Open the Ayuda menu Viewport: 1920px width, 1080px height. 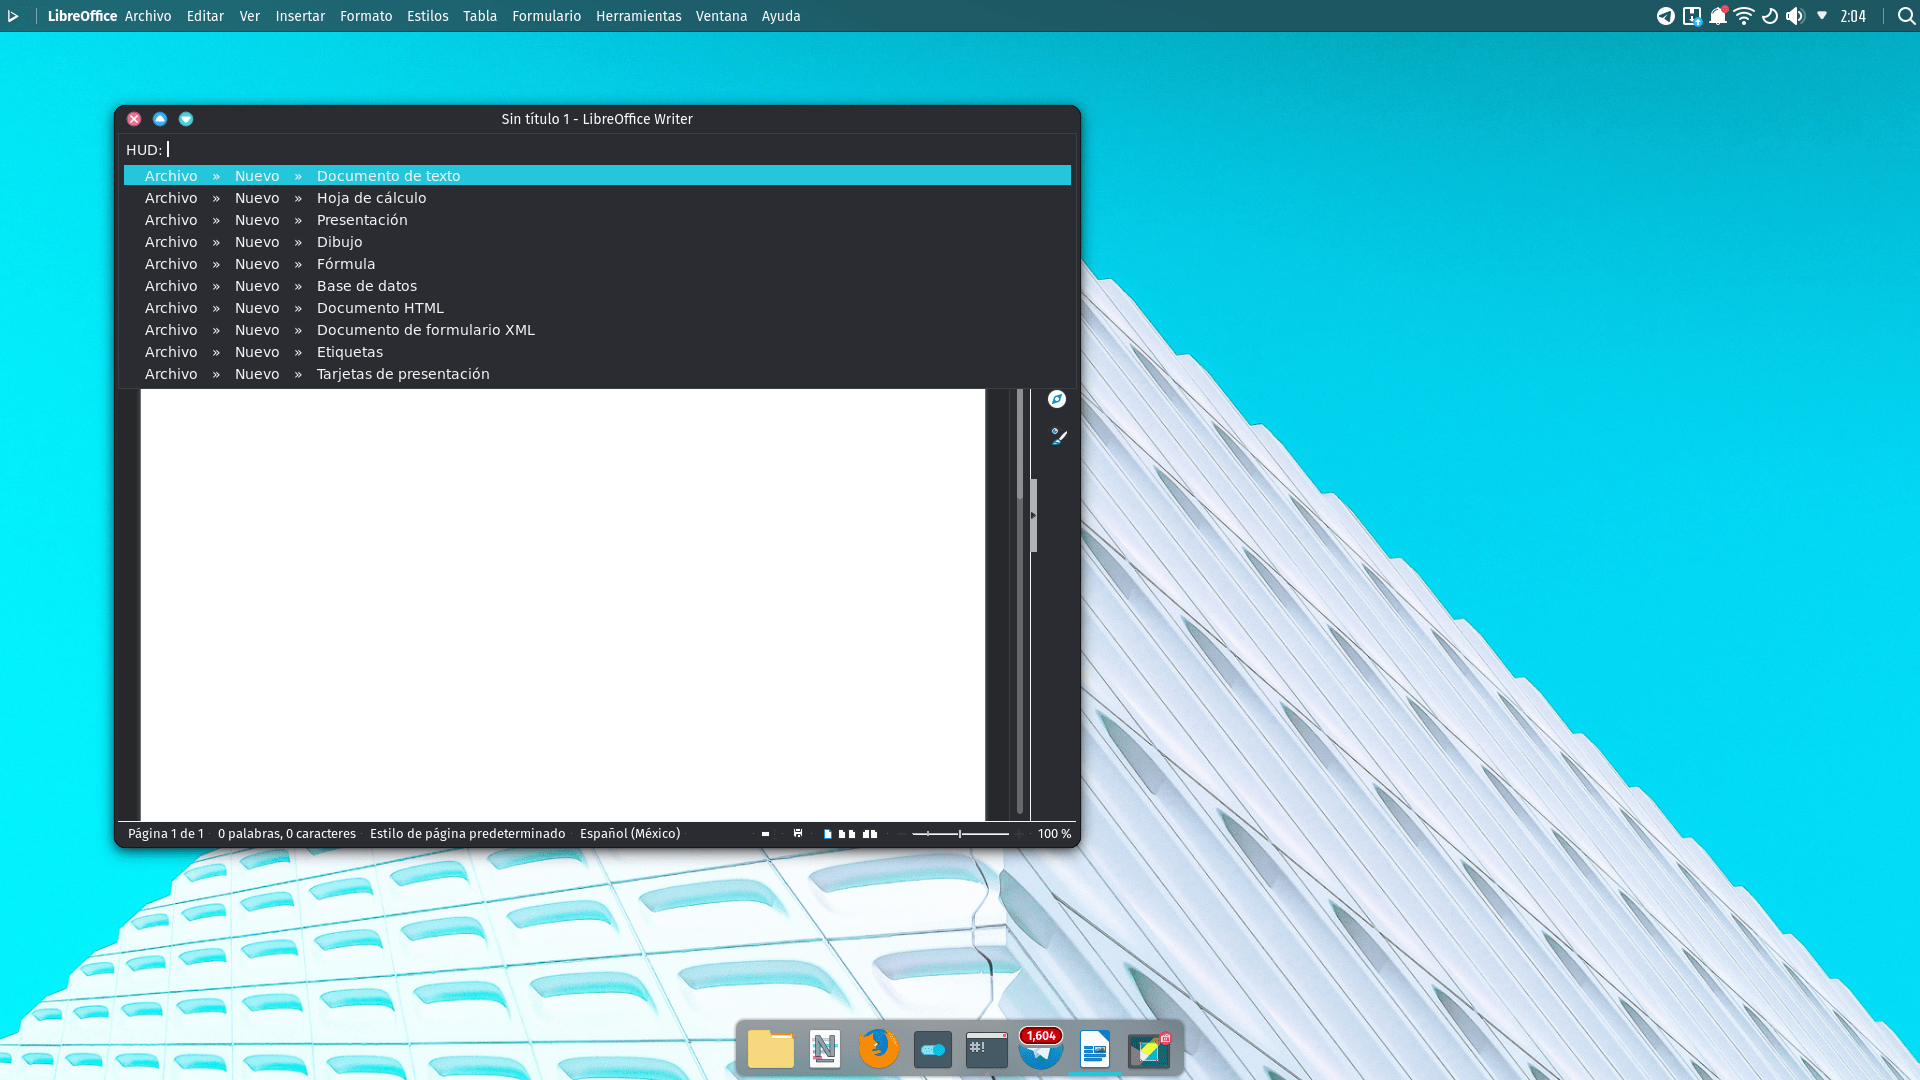781,16
